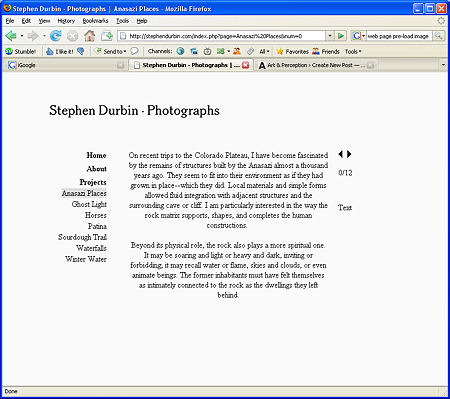Click the speech bubble review icon
This screenshot has width=450, height=399.
click(134, 51)
